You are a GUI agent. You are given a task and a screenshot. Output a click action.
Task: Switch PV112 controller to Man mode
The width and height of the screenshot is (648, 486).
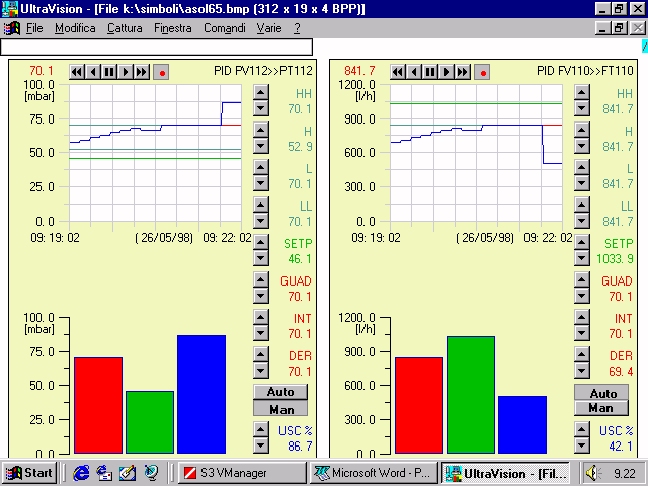[280, 408]
